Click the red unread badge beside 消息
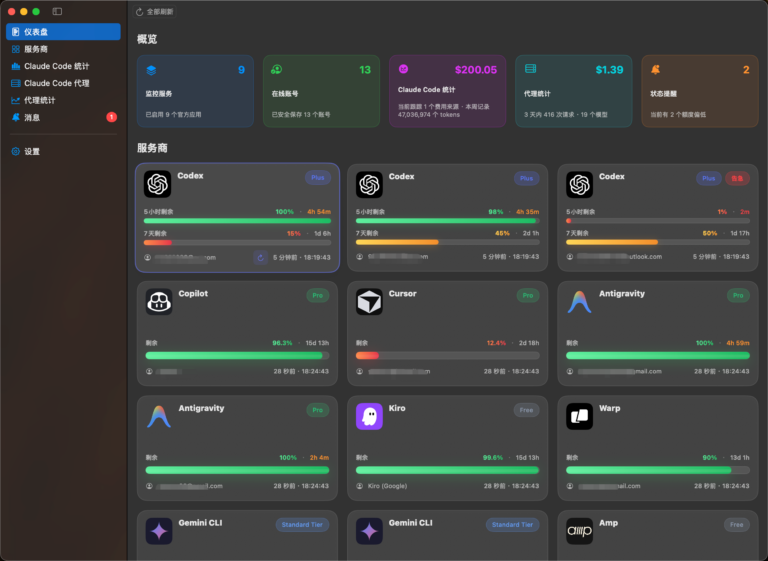Viewport: 768px width, 561px height. (x=112, y=117)
